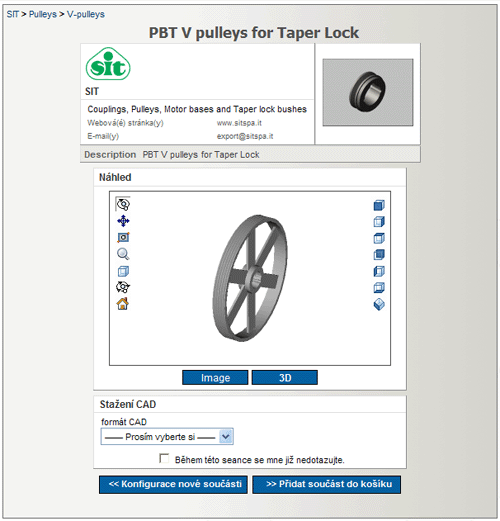
Task: Select the magnifying glass zoom tool
Action: click(x=123, y=254)
